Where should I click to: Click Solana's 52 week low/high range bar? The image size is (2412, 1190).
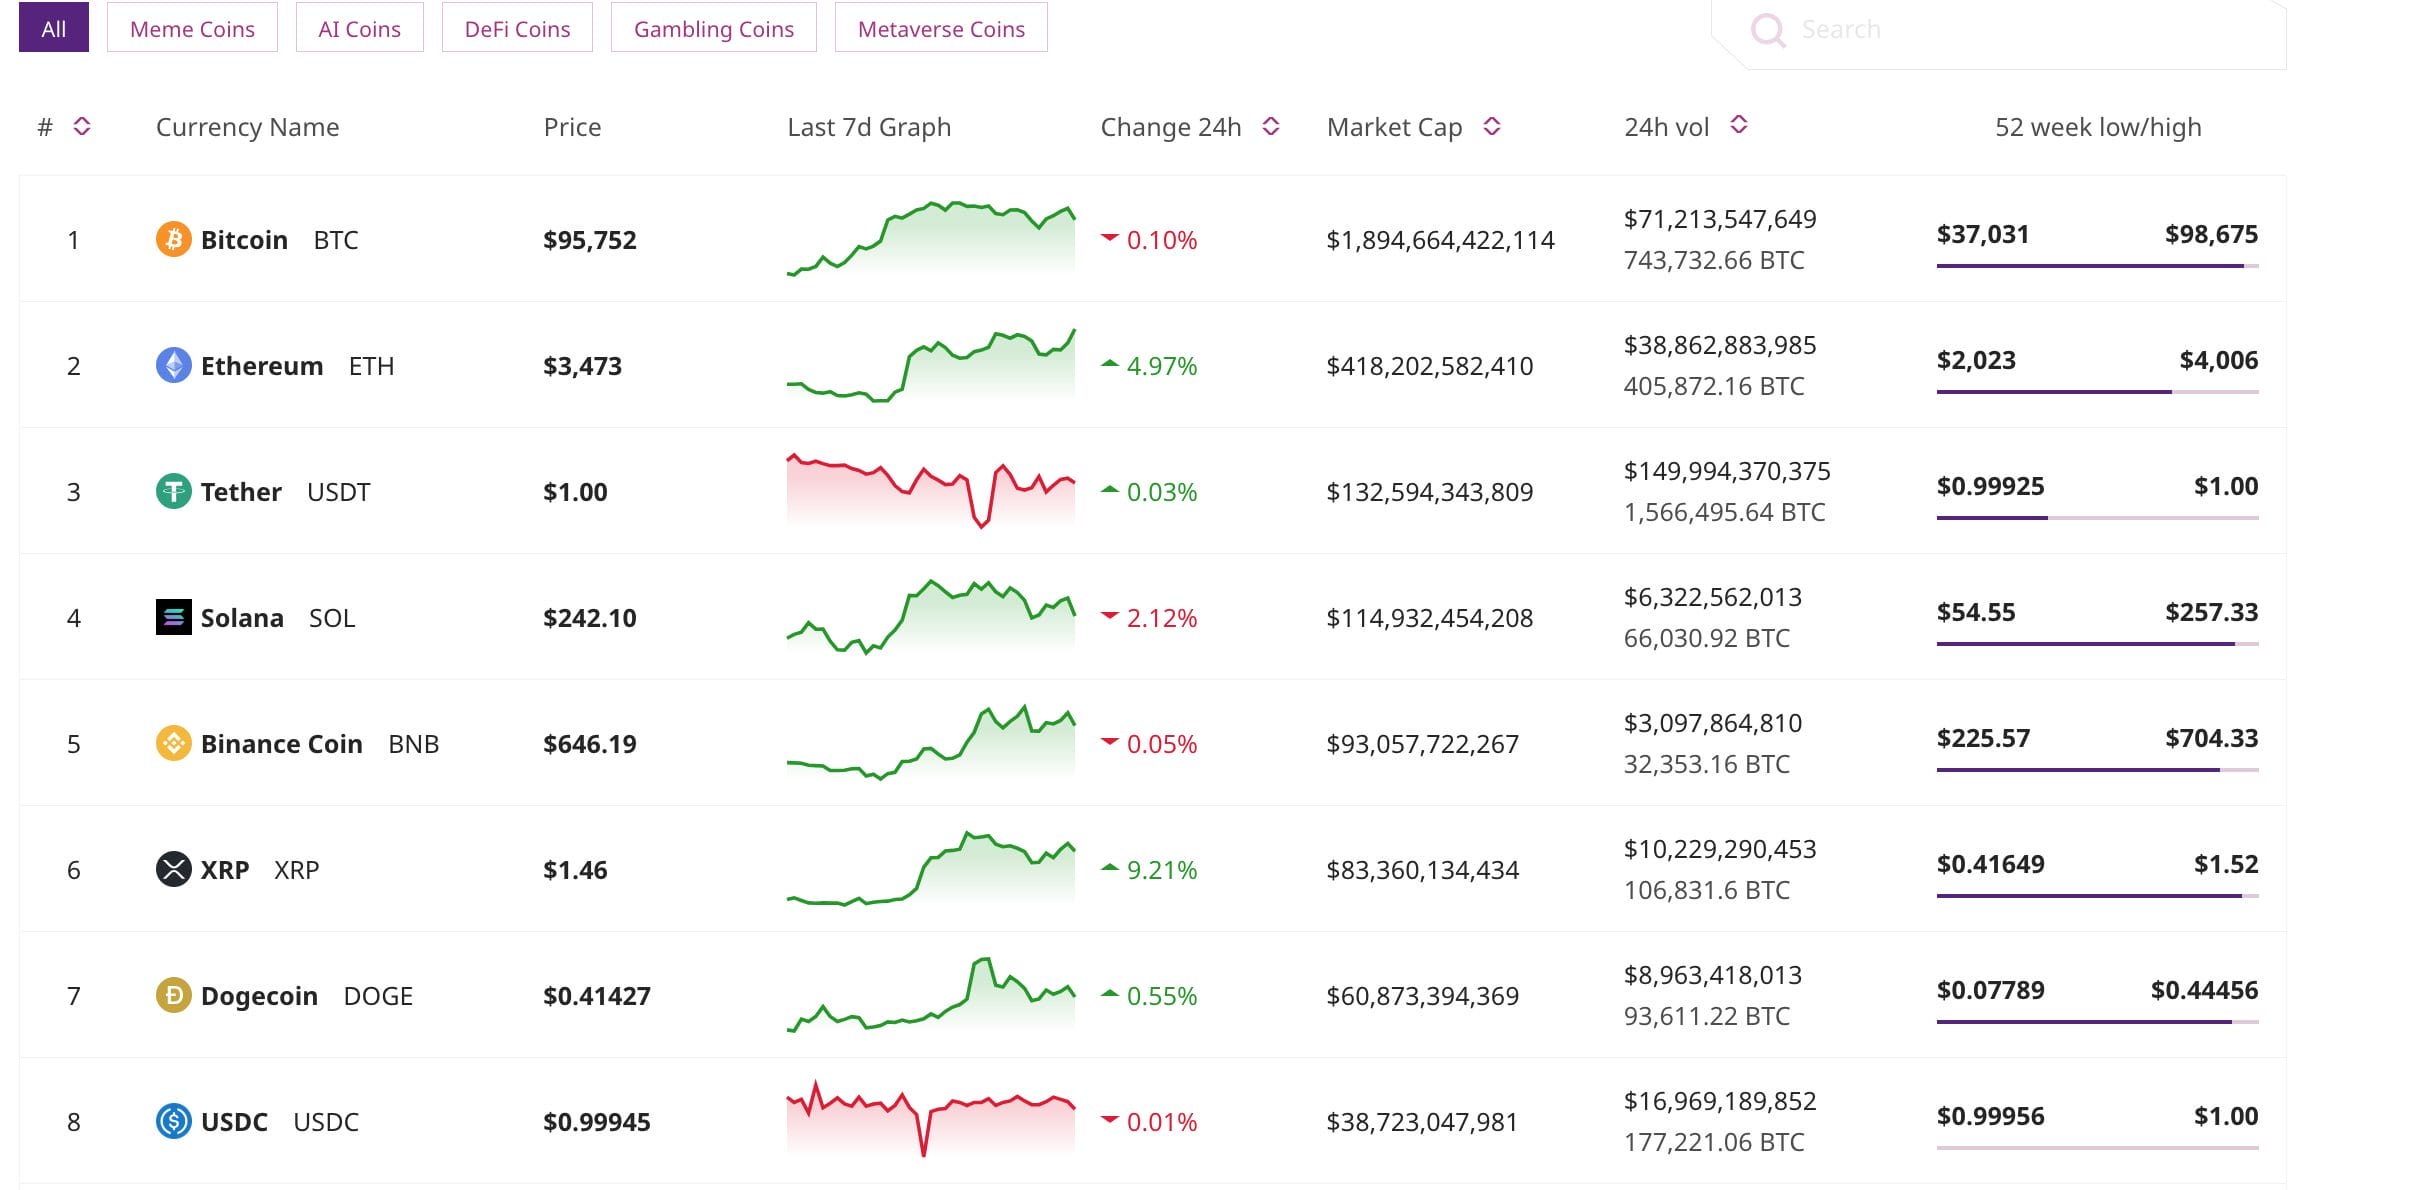(2097, 644)
